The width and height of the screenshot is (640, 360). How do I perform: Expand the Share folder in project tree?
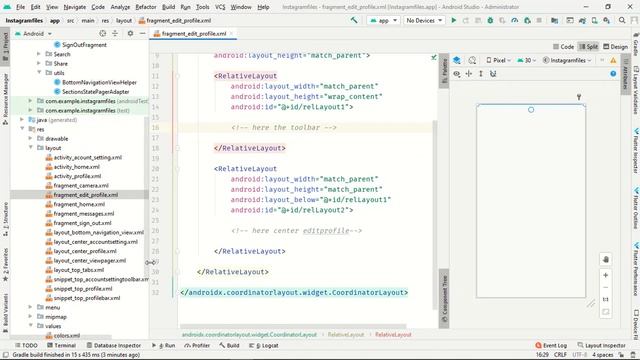pyautogui.click(x=39, y=63)
